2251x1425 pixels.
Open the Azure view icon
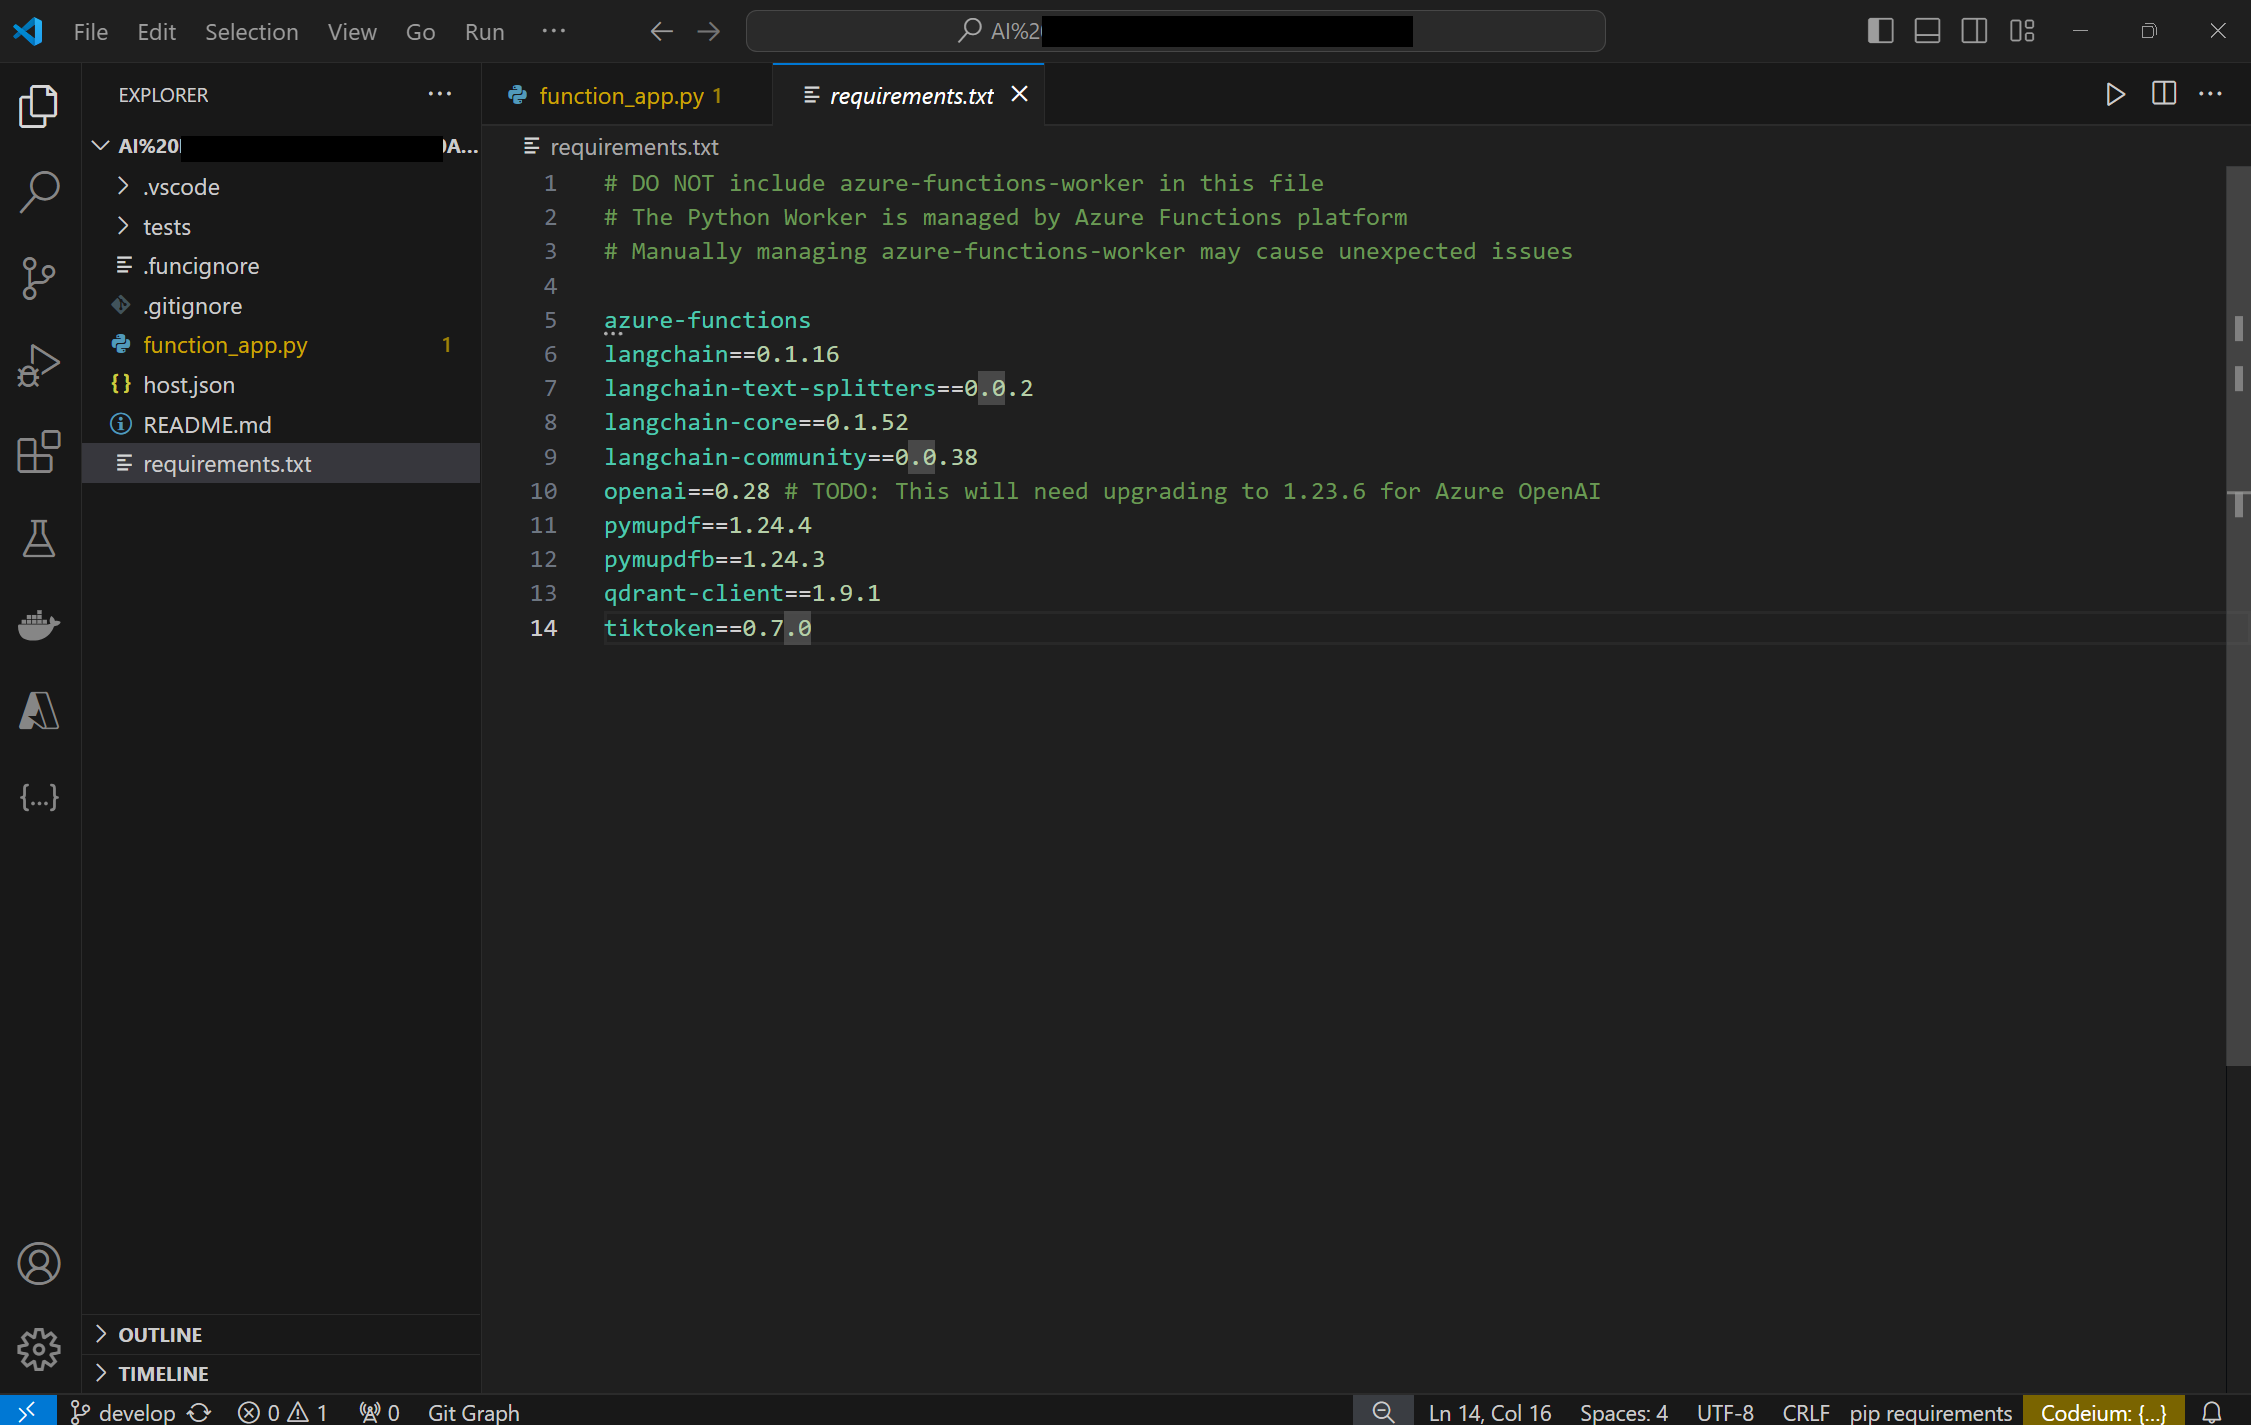click(x=39, y=711)
